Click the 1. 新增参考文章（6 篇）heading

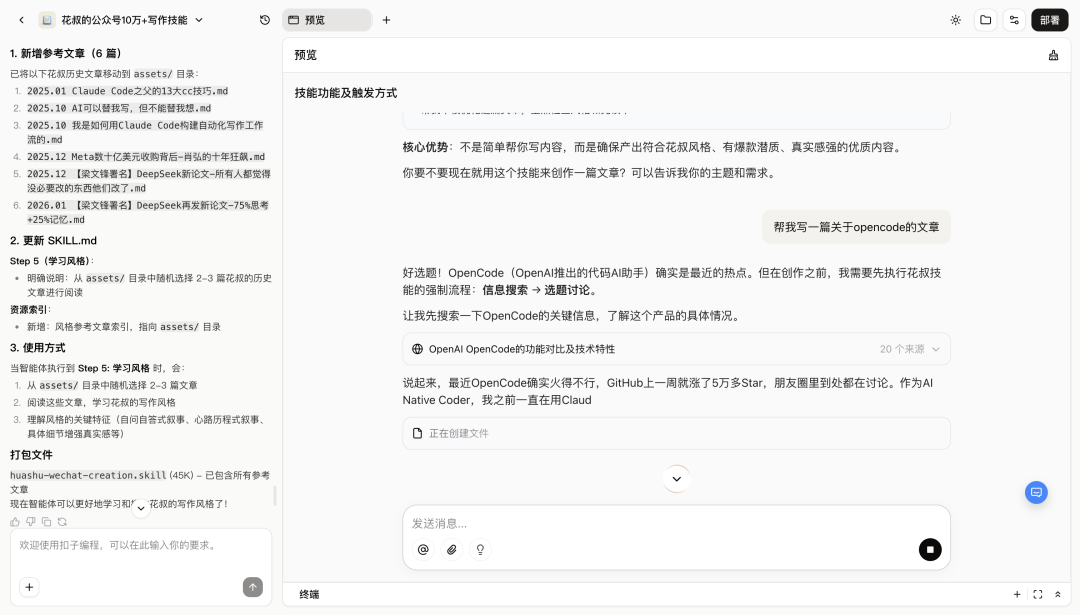(65, 53)
